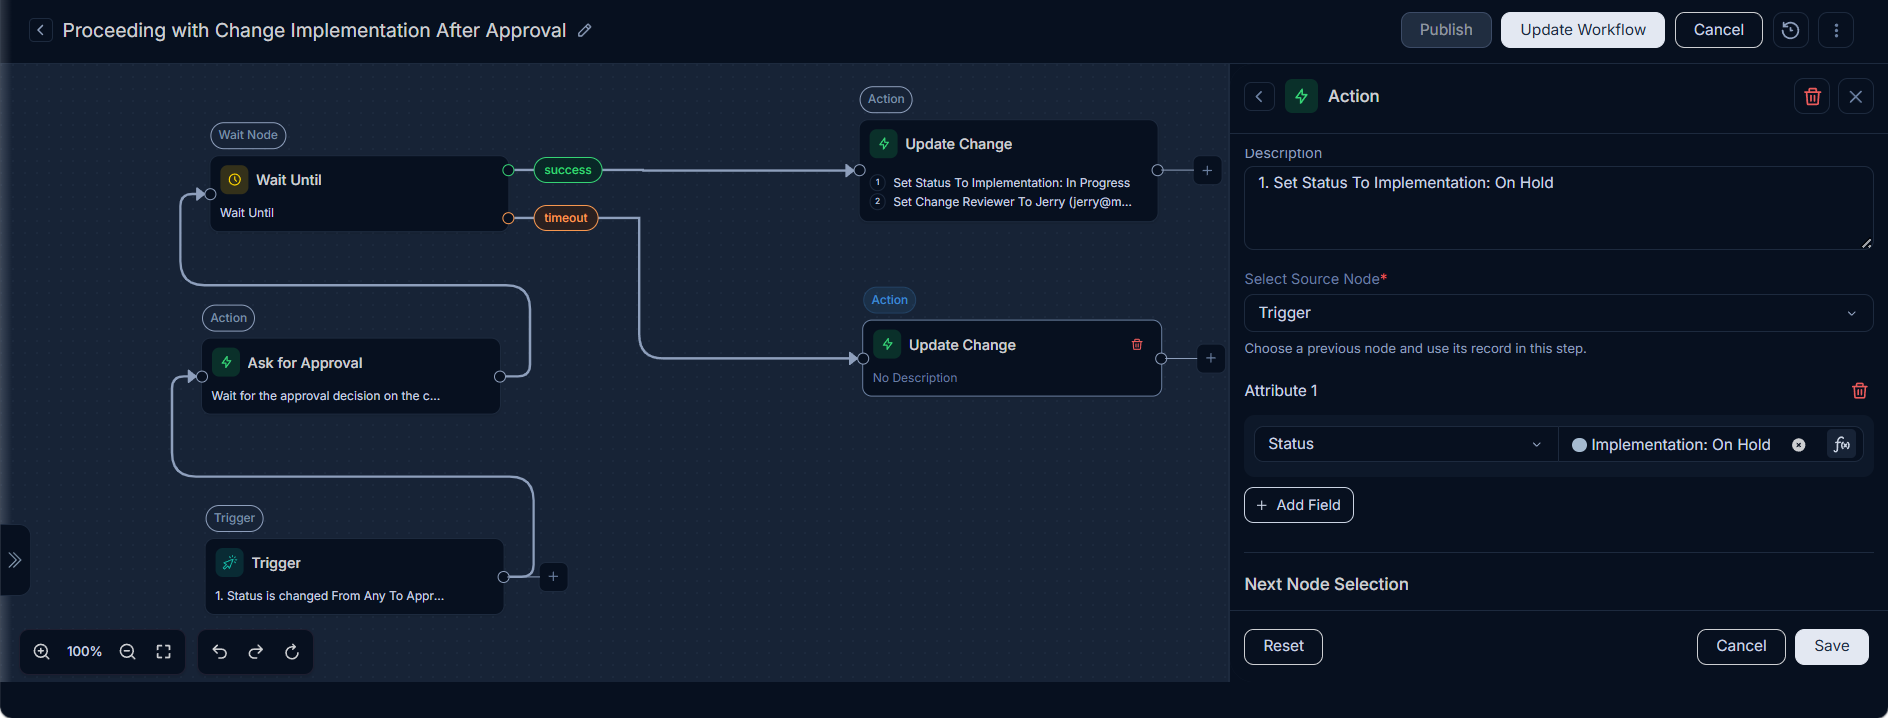Clear the Implementation: On Hold value

(1799, 445)
